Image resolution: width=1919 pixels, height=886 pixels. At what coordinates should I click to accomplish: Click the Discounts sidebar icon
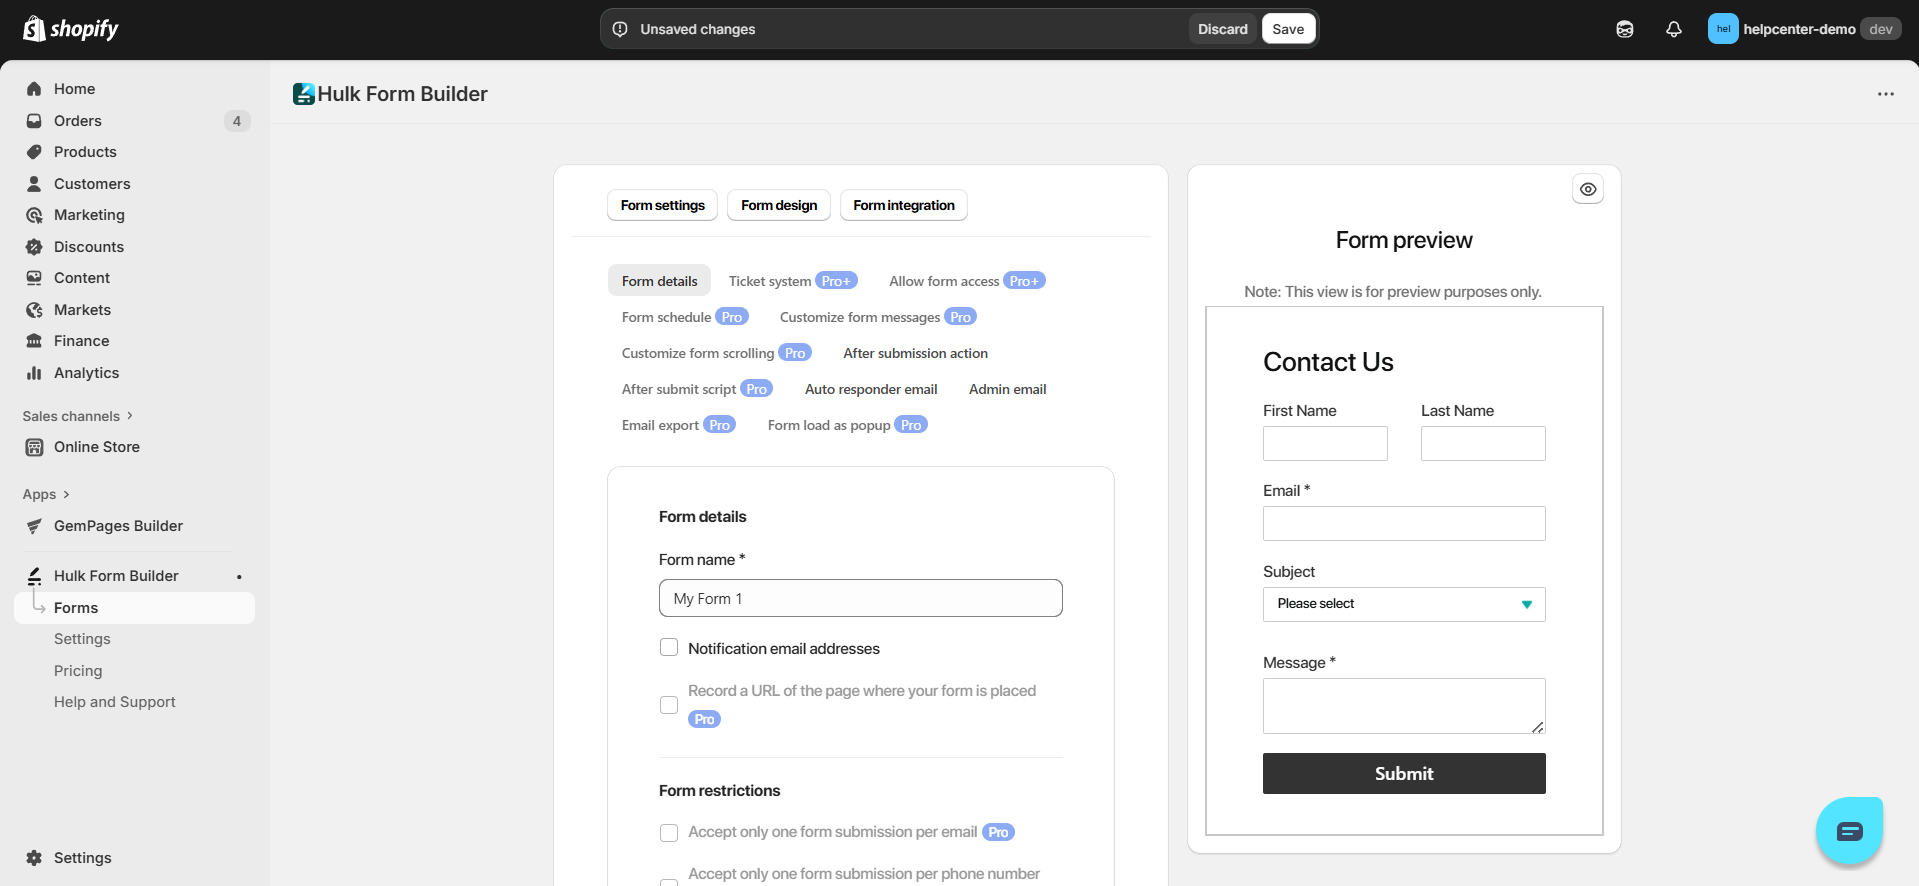tap(34, 247)
